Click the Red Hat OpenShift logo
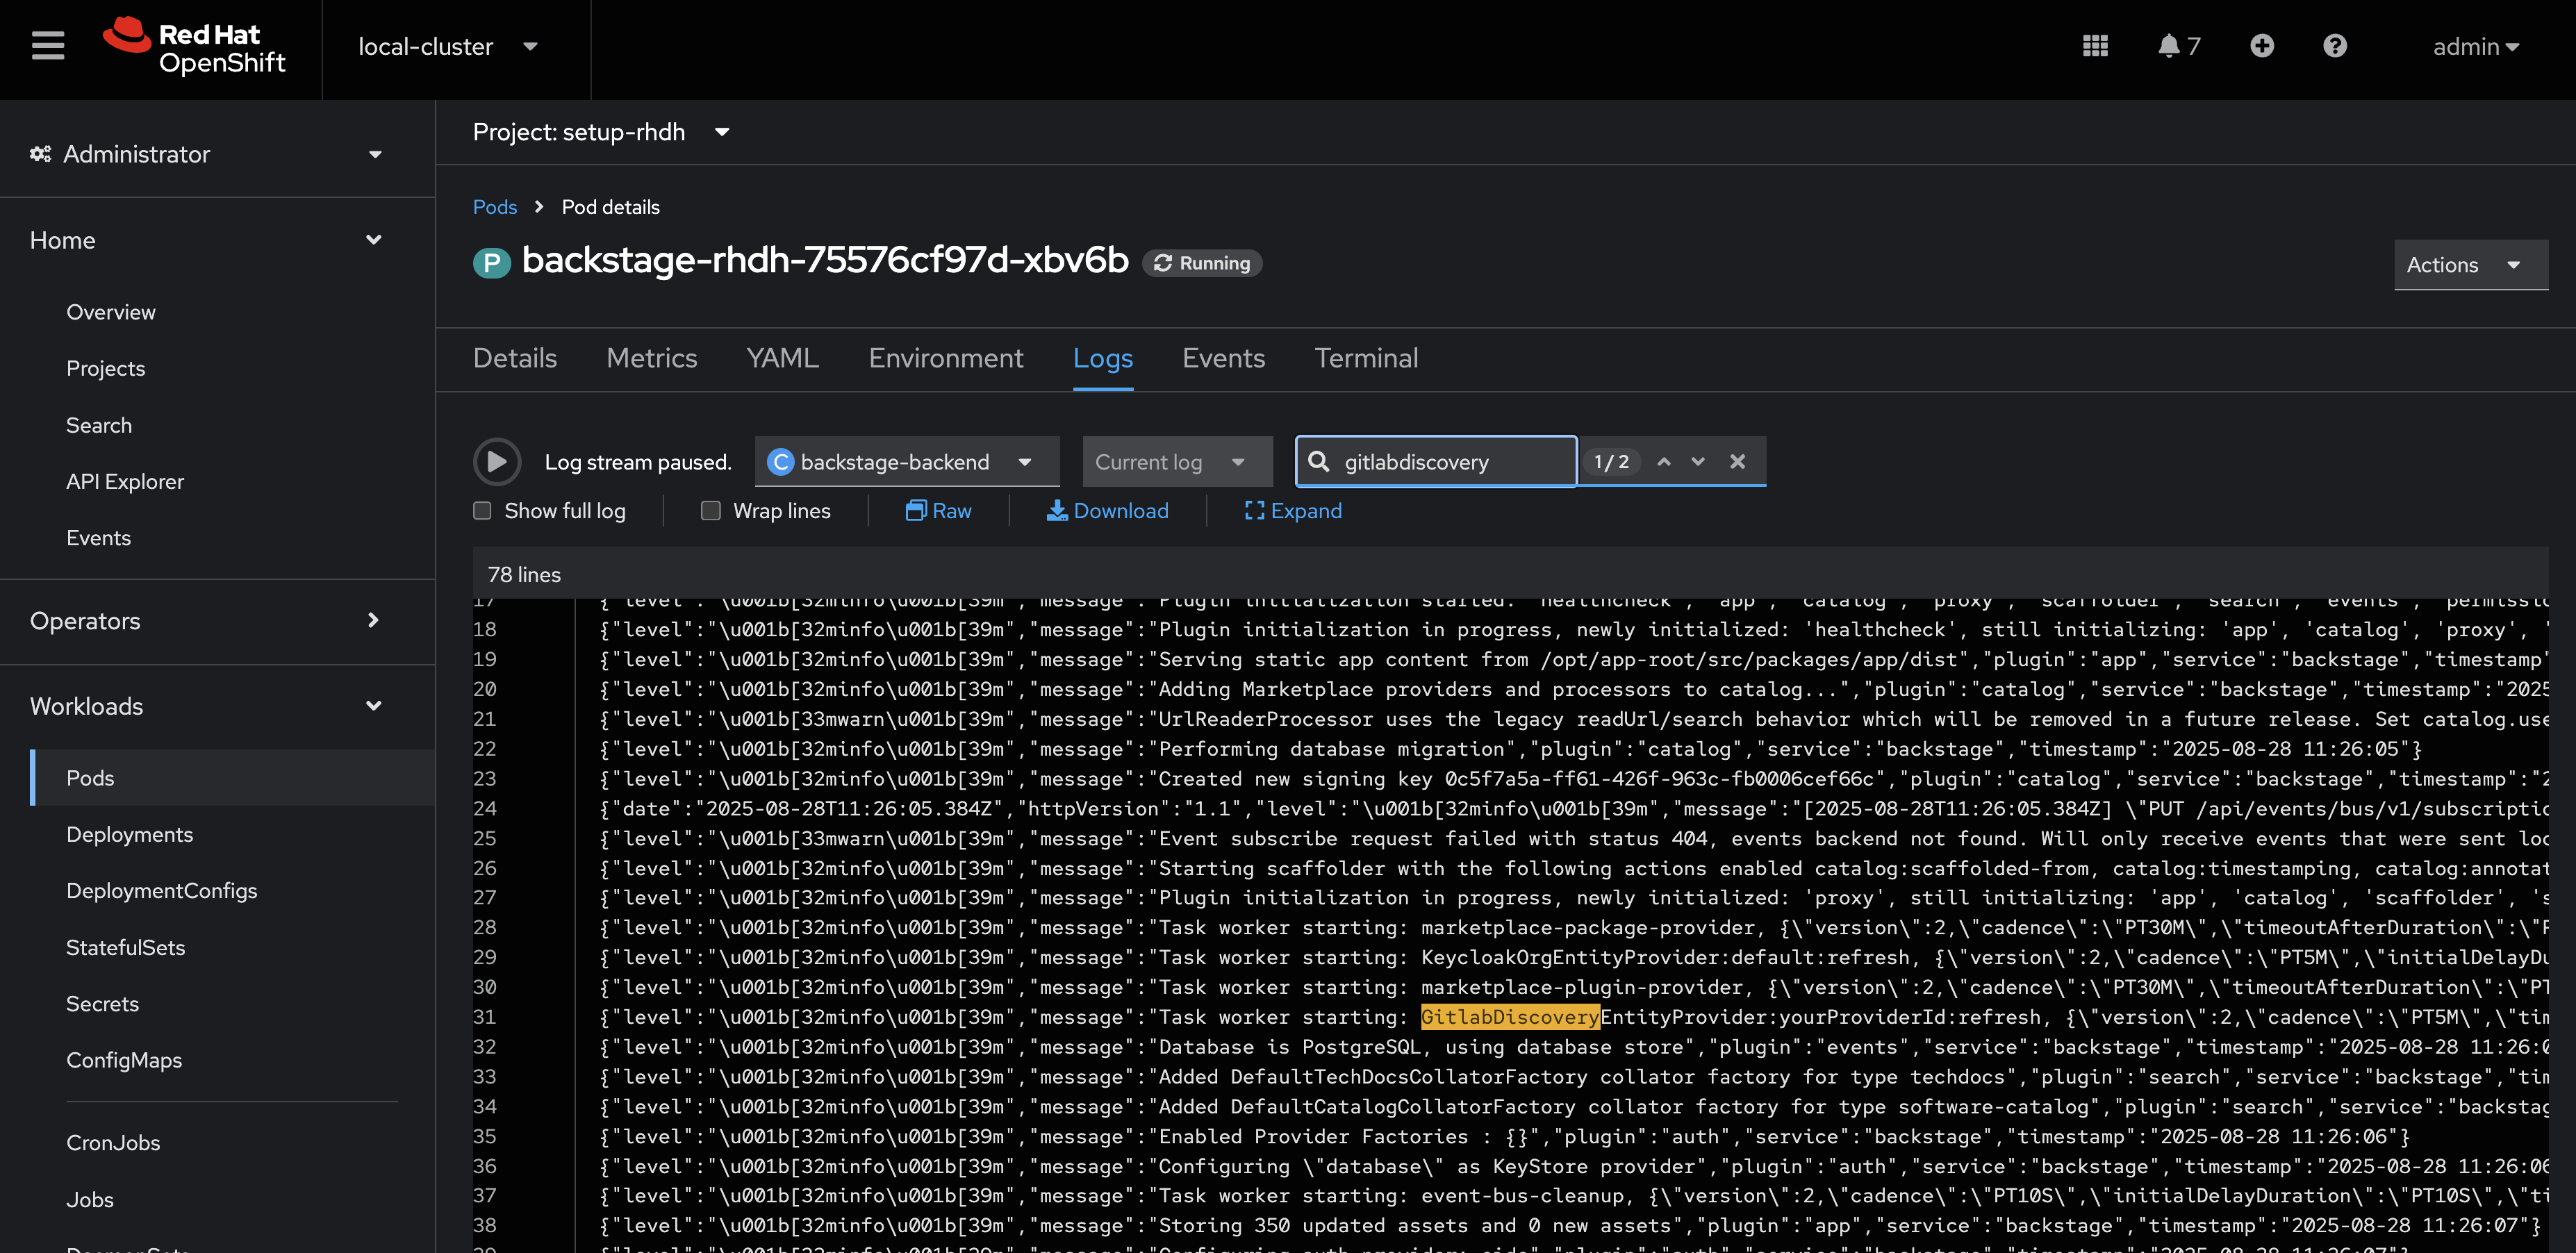This screenshot has width=2576, height=1253. coord(194,47)
